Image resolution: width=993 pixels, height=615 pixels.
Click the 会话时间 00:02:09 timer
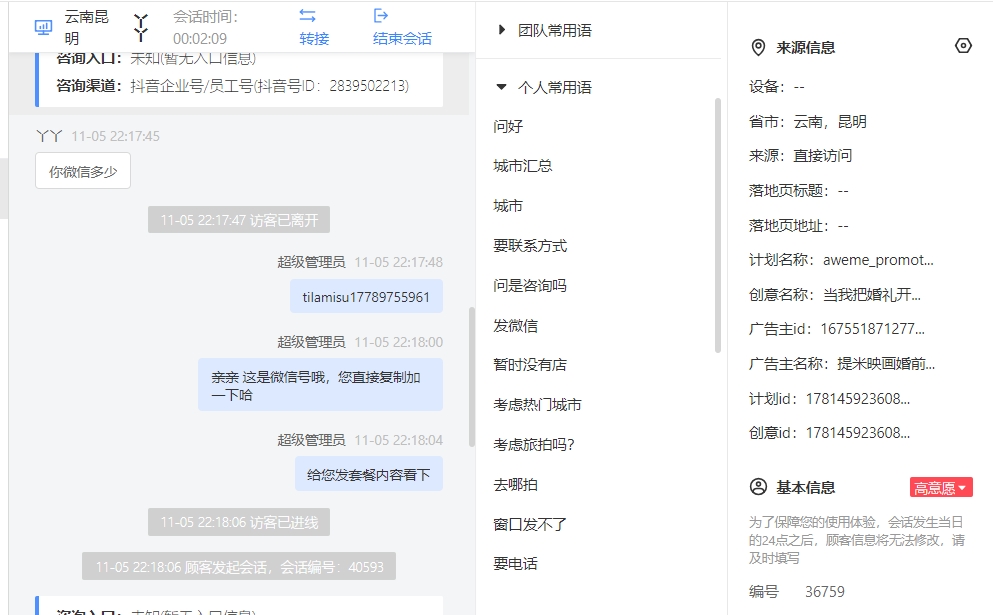(x=205, y=27)
